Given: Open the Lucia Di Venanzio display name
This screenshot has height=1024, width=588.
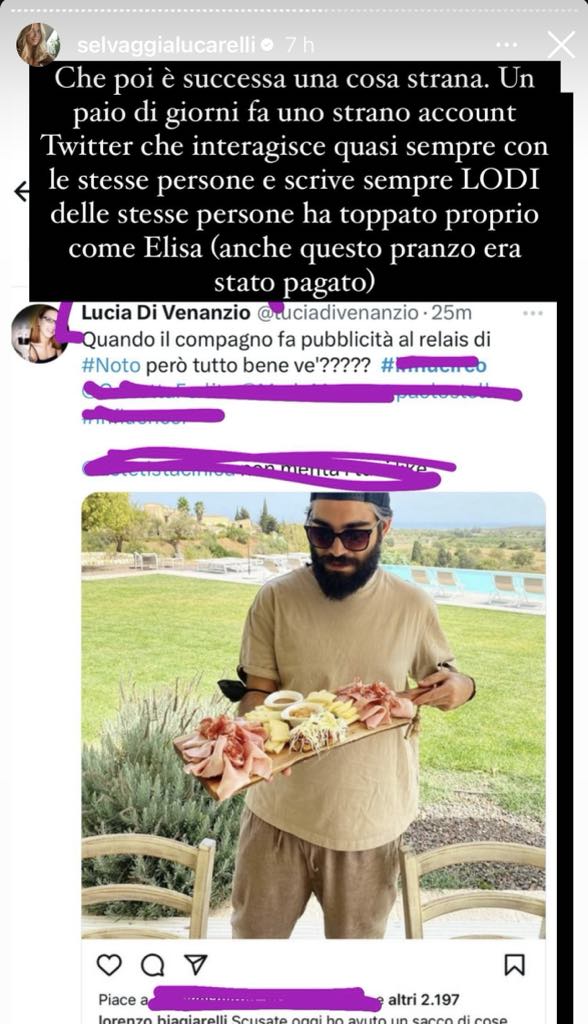Looking at the screenshot, I should pyautogui.click(x=166, y=313).
